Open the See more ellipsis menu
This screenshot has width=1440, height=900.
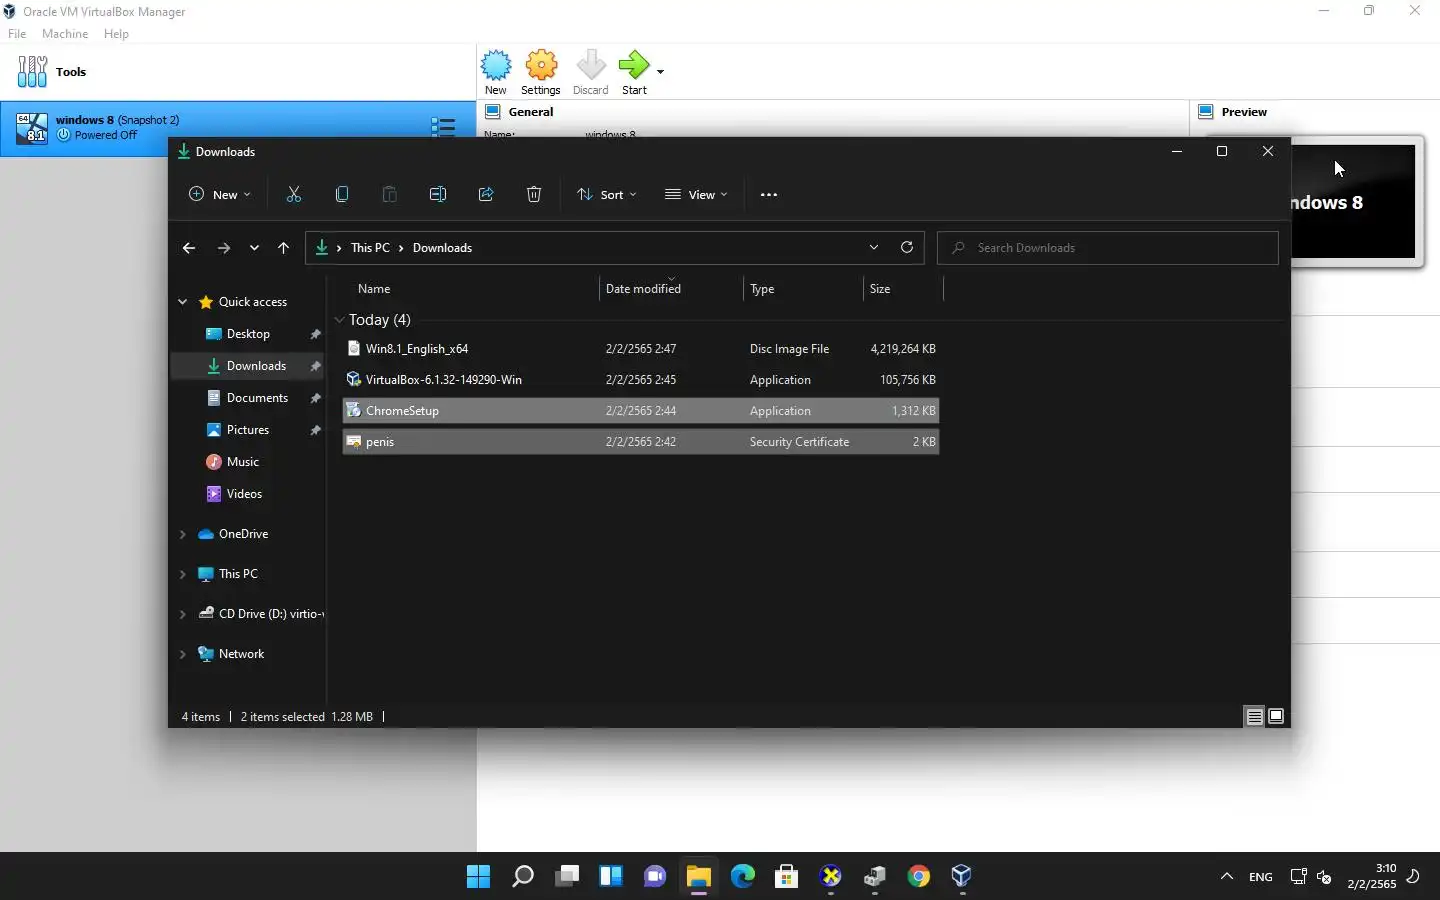[x=769, y=195]
